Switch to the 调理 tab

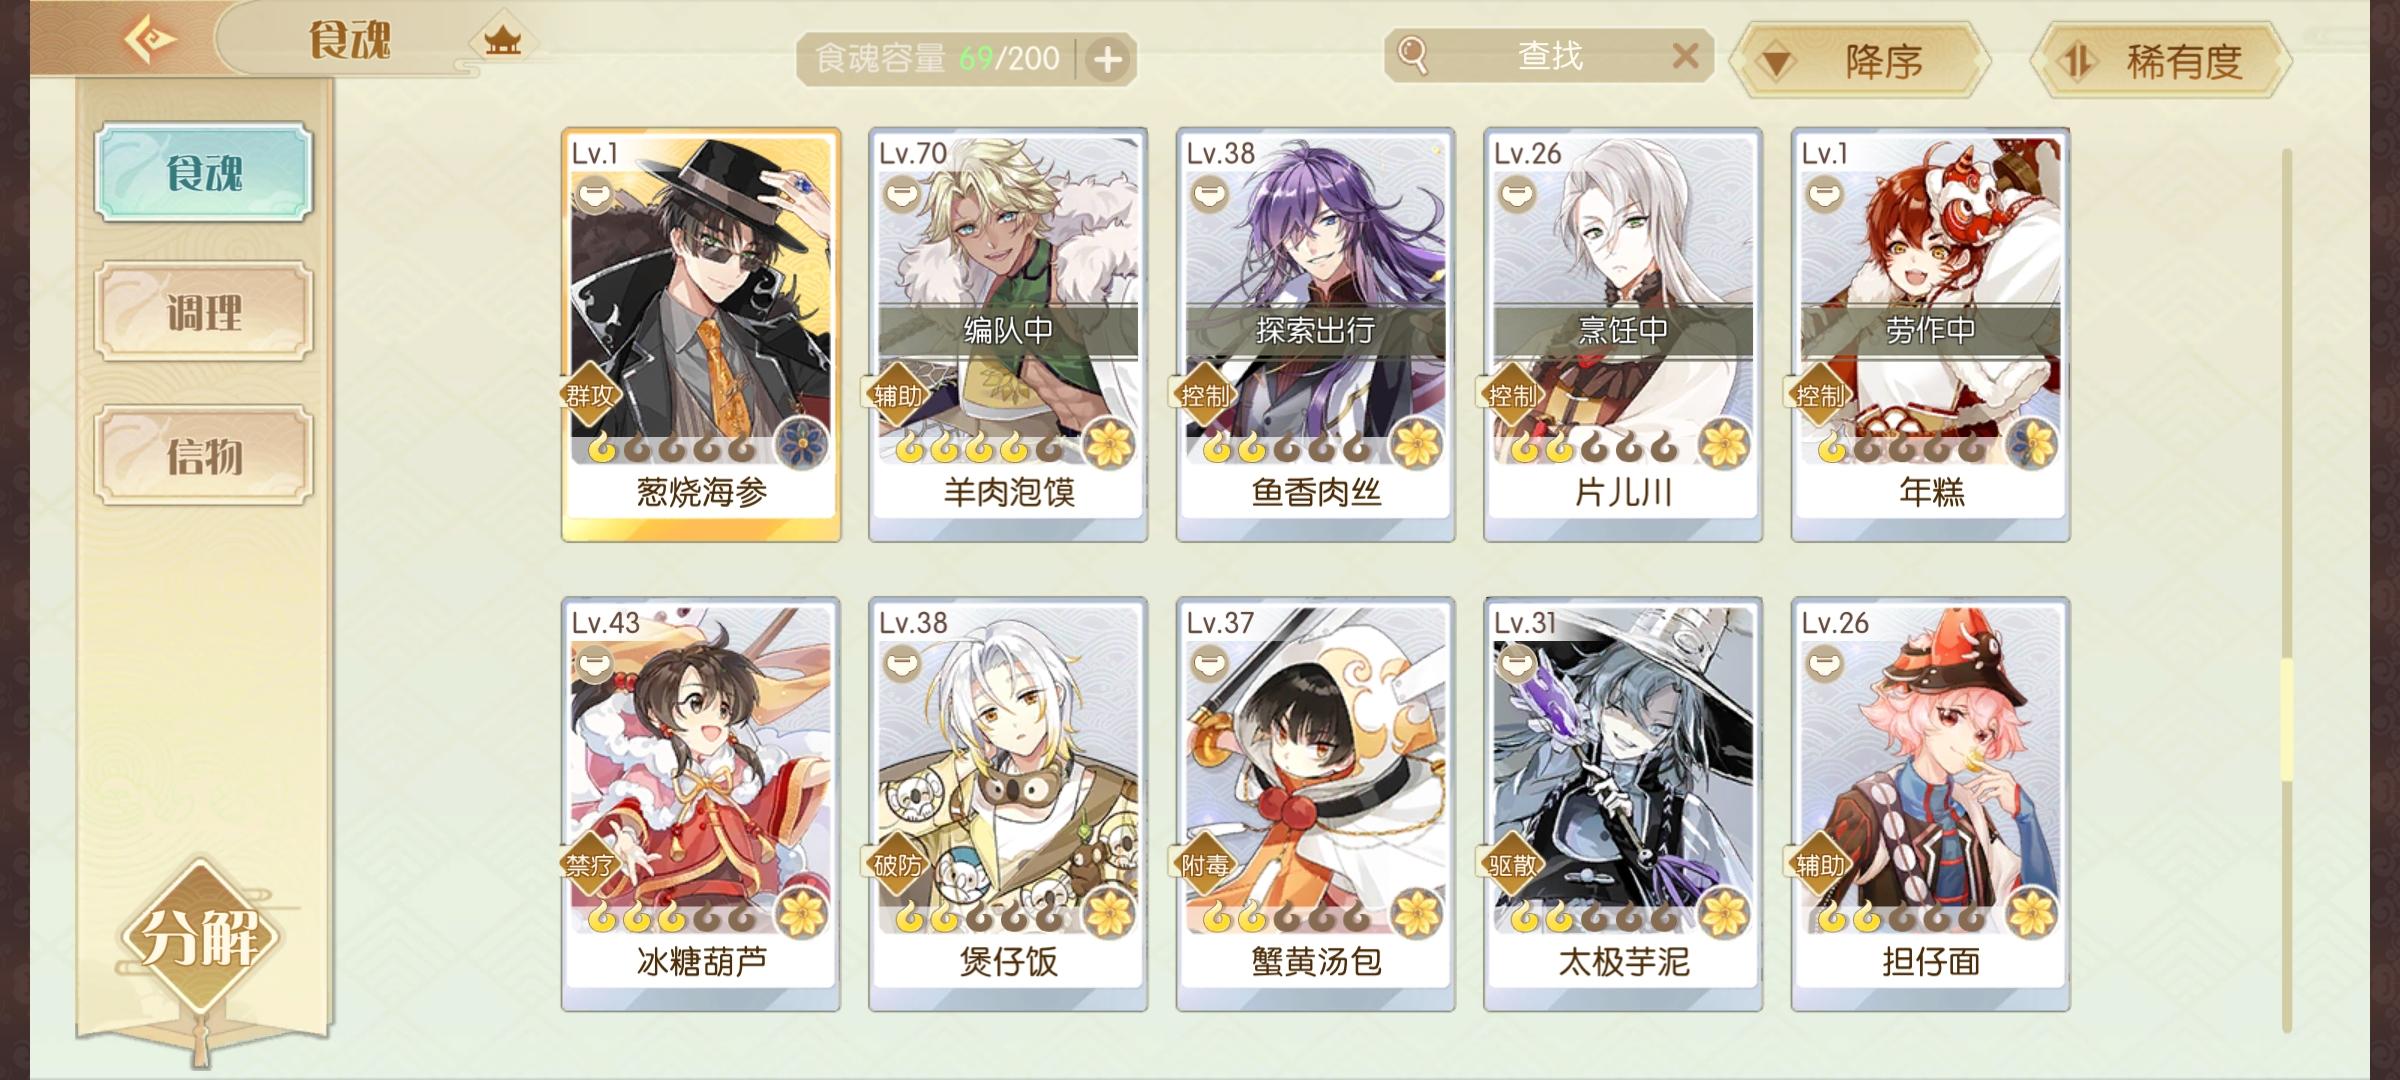tap(204, 312)
